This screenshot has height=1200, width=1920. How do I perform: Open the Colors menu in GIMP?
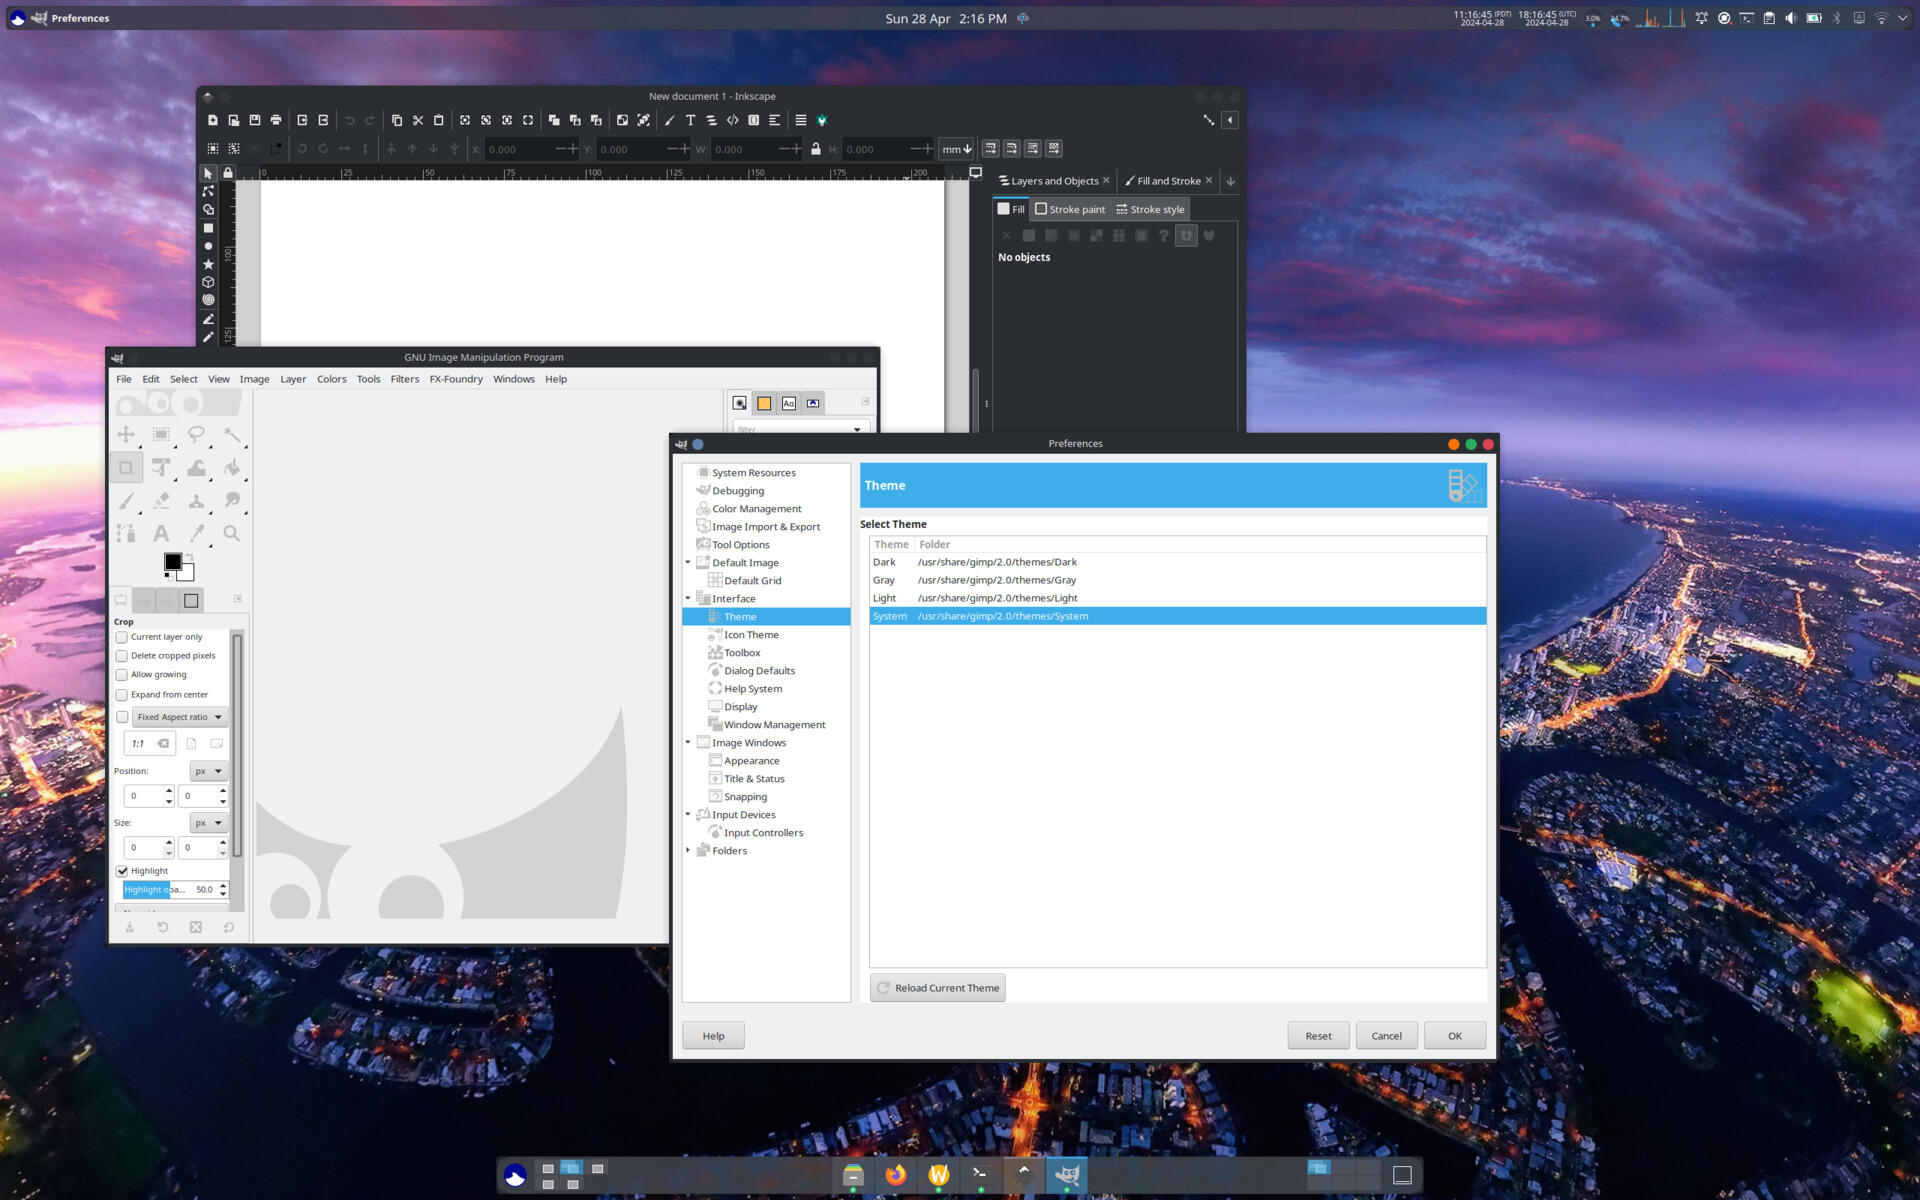(x=332, y=379)
